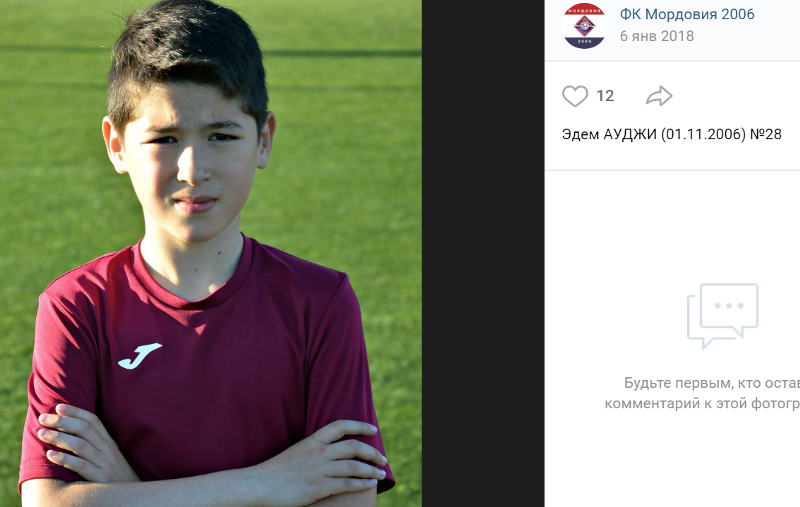The height and width of the screenshot is (507, 800).
Task: Click the 6 янв 2018 post date
Action: click(657, 36)
